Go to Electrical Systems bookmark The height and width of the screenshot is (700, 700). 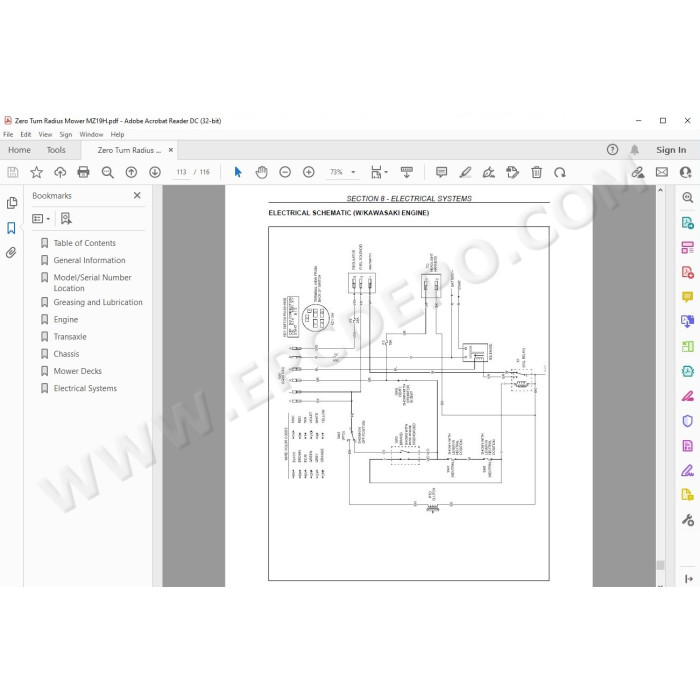coord(85,388)
